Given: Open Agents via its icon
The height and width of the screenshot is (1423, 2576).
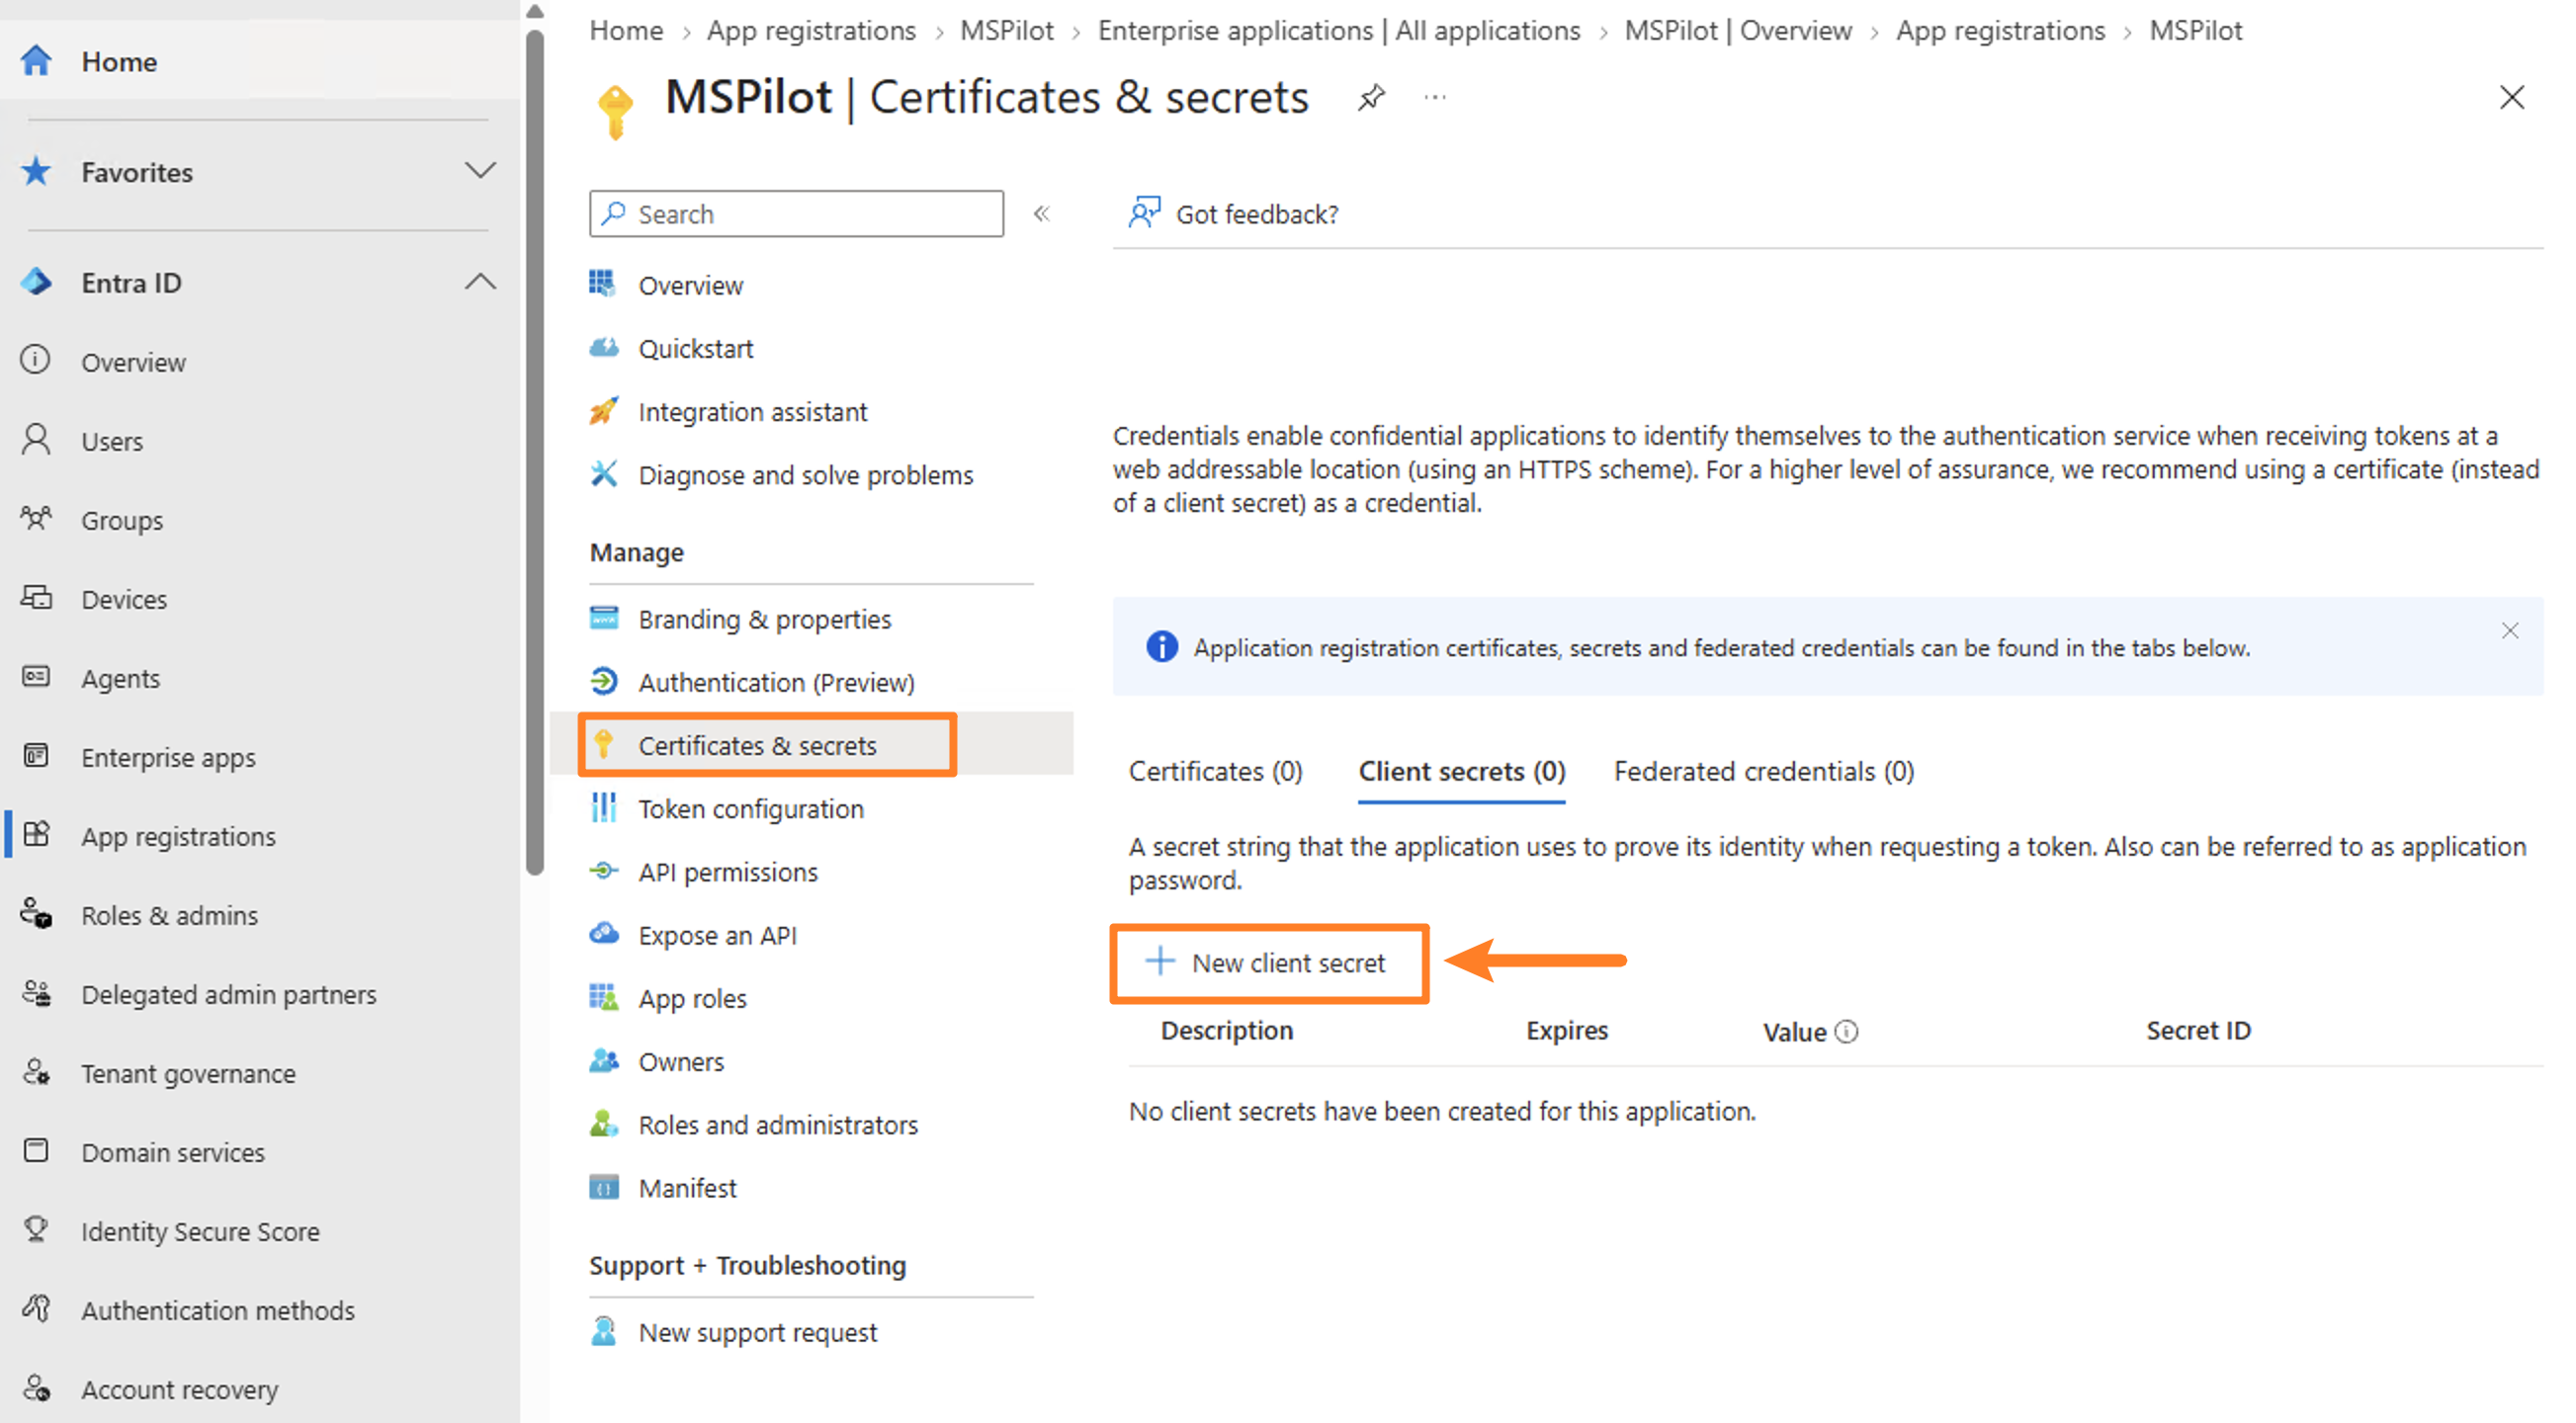Looking at the screenshot, I should pos(36,677).
